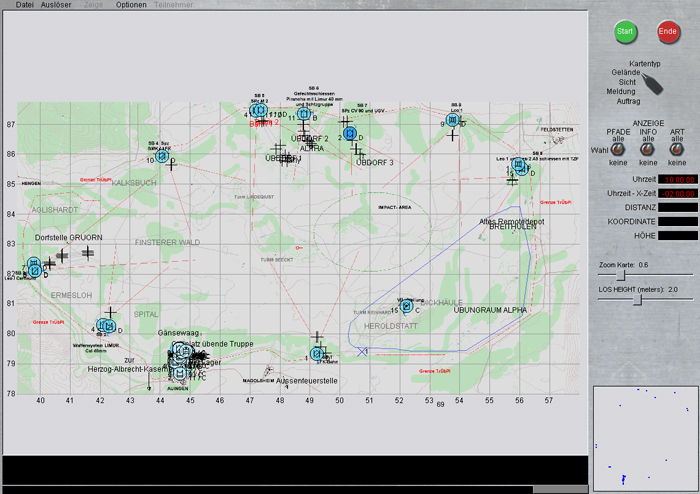Click unit marker 4 near Spital
Viewport: 700px width, 494px height.
point(103,326)
